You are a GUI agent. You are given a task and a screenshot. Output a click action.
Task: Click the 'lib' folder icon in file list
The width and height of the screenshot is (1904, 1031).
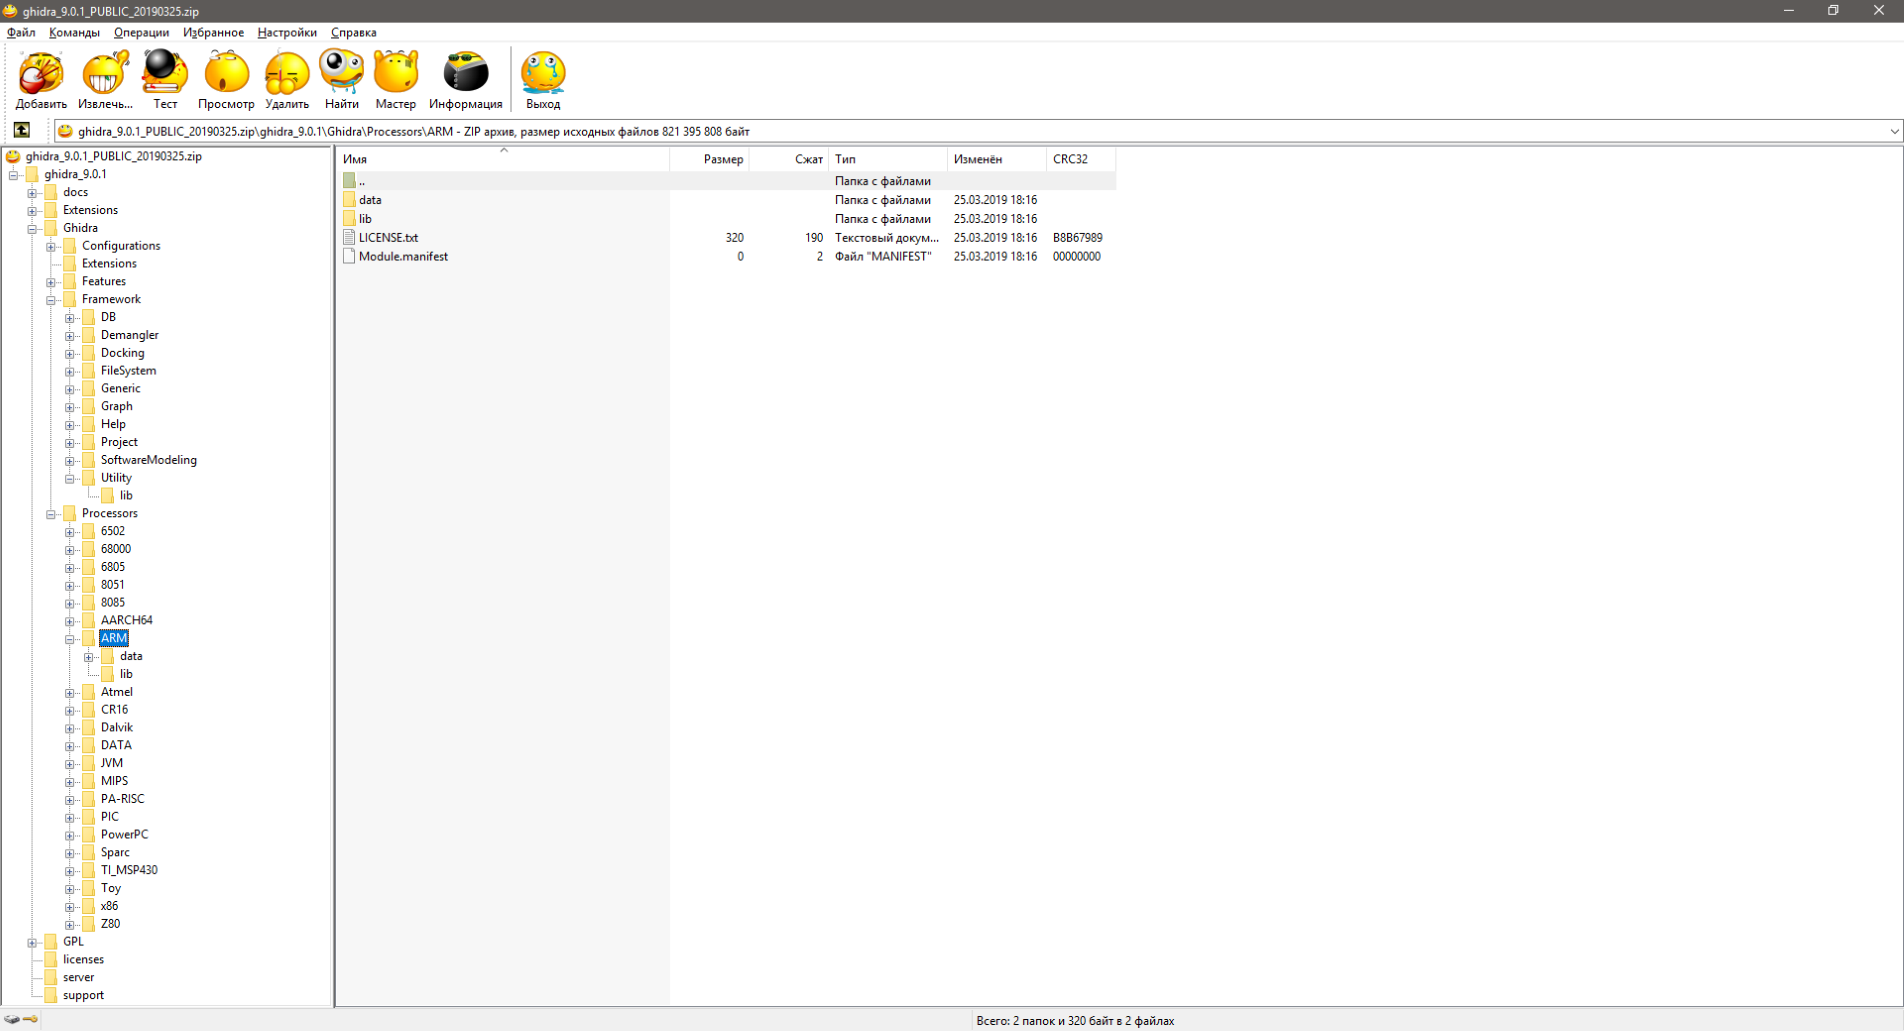coord(349,219)
